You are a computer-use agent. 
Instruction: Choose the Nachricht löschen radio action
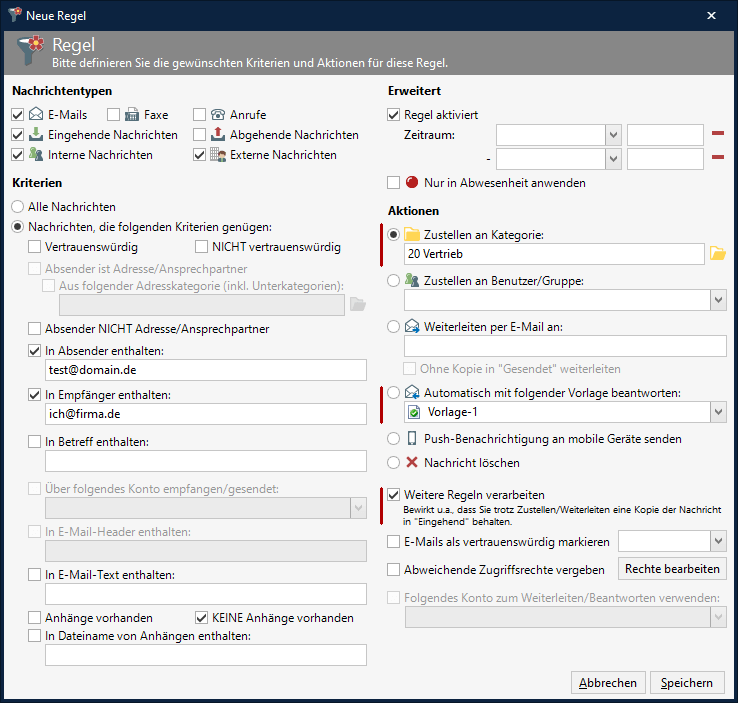(x=394, y=463)
